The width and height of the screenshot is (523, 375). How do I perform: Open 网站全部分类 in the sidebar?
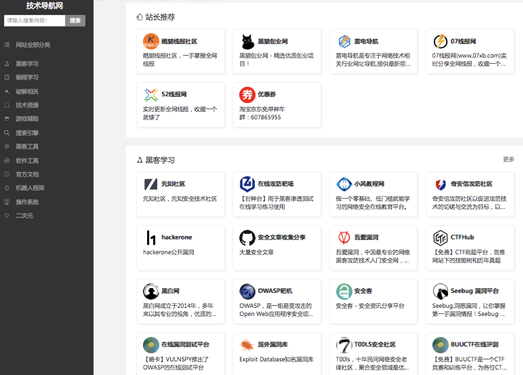[x=33, y=45]
